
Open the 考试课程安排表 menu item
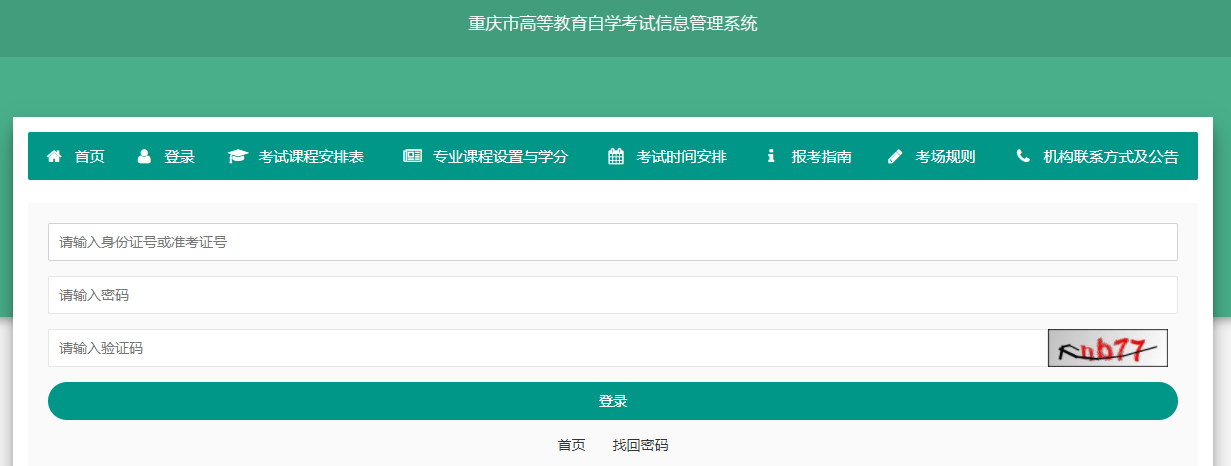[311, 157]
